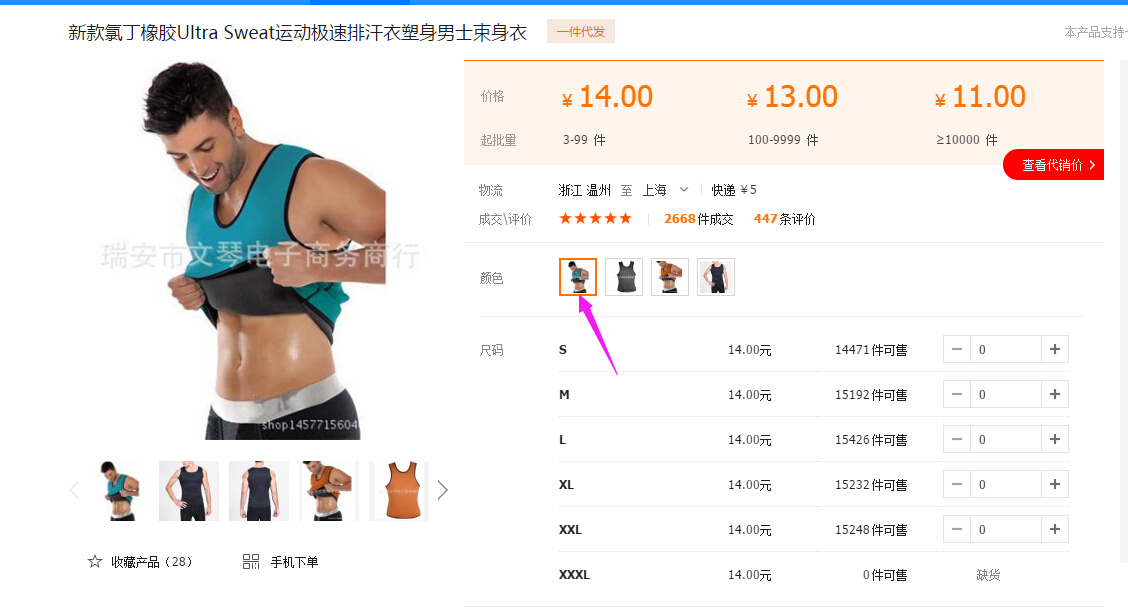Pick the orange vest color option
The height and width of the screenshot is (609, 1128).
pyautogui.click(x=670, y=277)
